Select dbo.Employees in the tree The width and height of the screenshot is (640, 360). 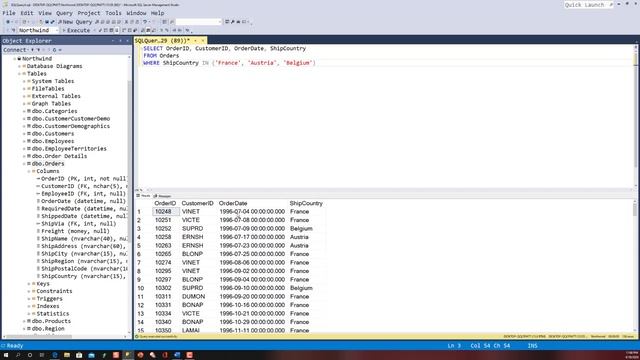click(x=53, y=141)
